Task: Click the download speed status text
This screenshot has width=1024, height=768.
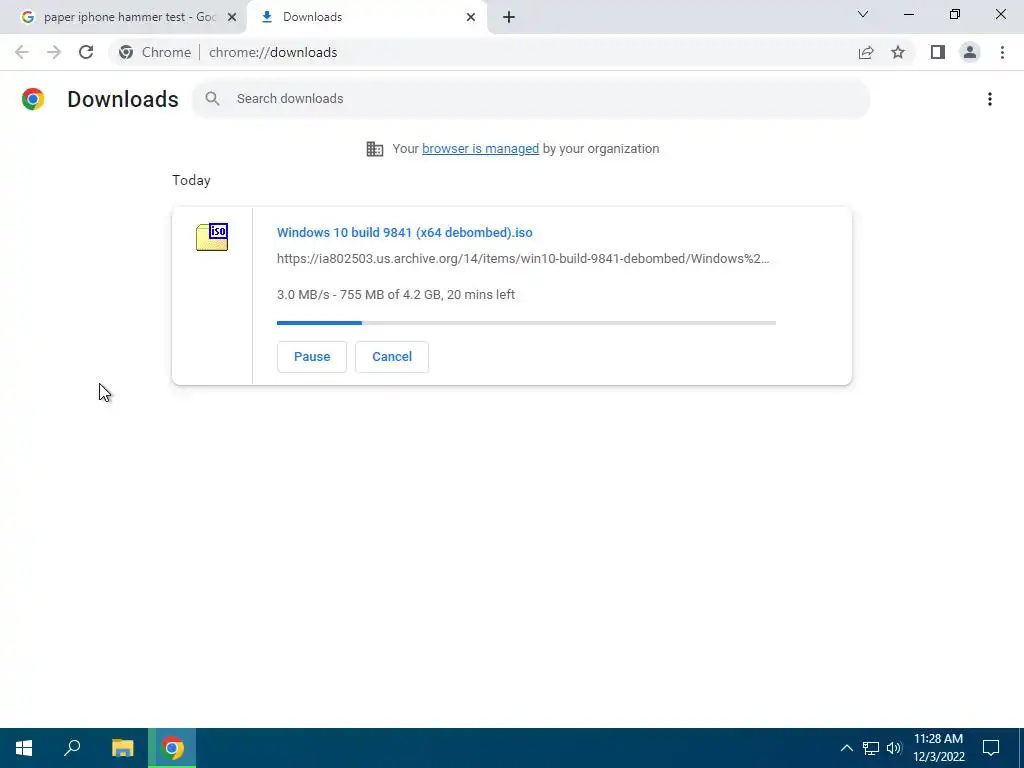Action: (396, 295)
